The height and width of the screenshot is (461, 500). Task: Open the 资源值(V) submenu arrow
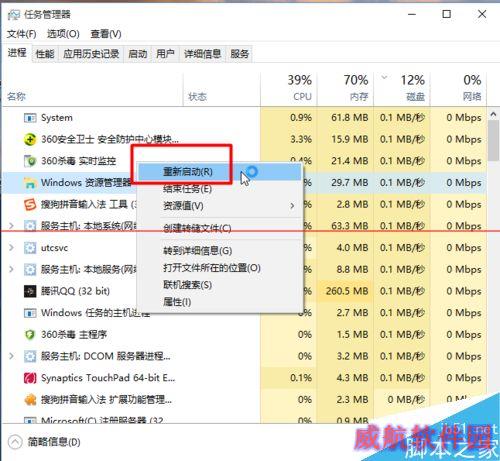point(292,206)
